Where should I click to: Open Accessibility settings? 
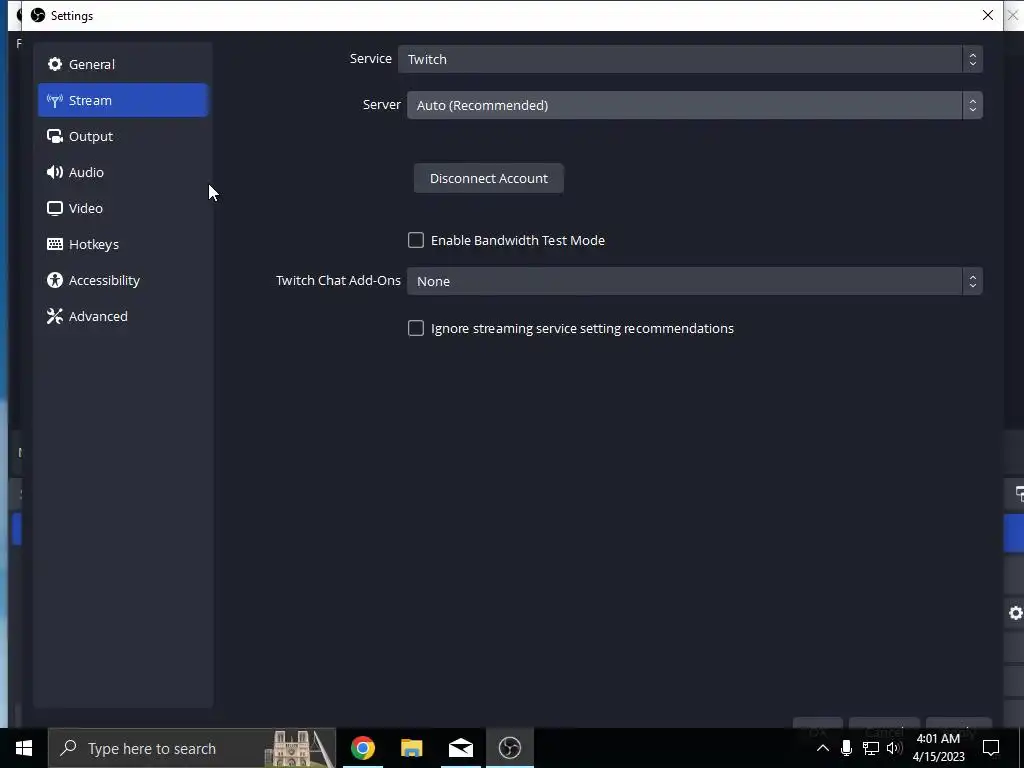coord(123,280)
